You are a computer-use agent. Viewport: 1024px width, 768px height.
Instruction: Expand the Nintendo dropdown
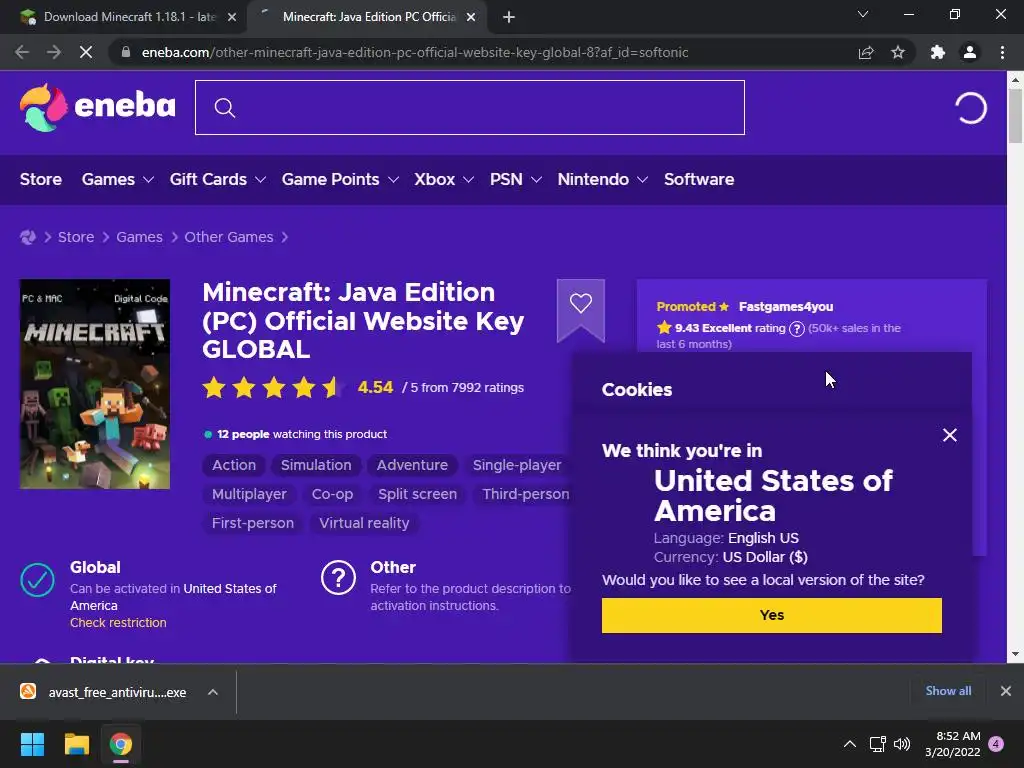click(643, 180)
